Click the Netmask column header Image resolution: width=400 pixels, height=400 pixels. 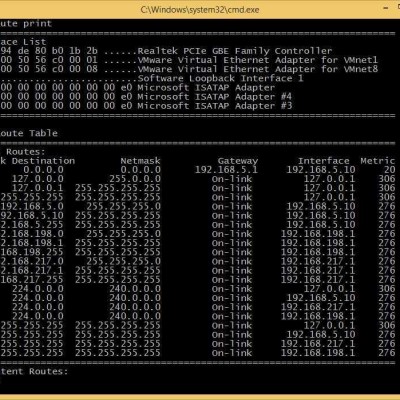pyautogui.click(x=140, y=161)
